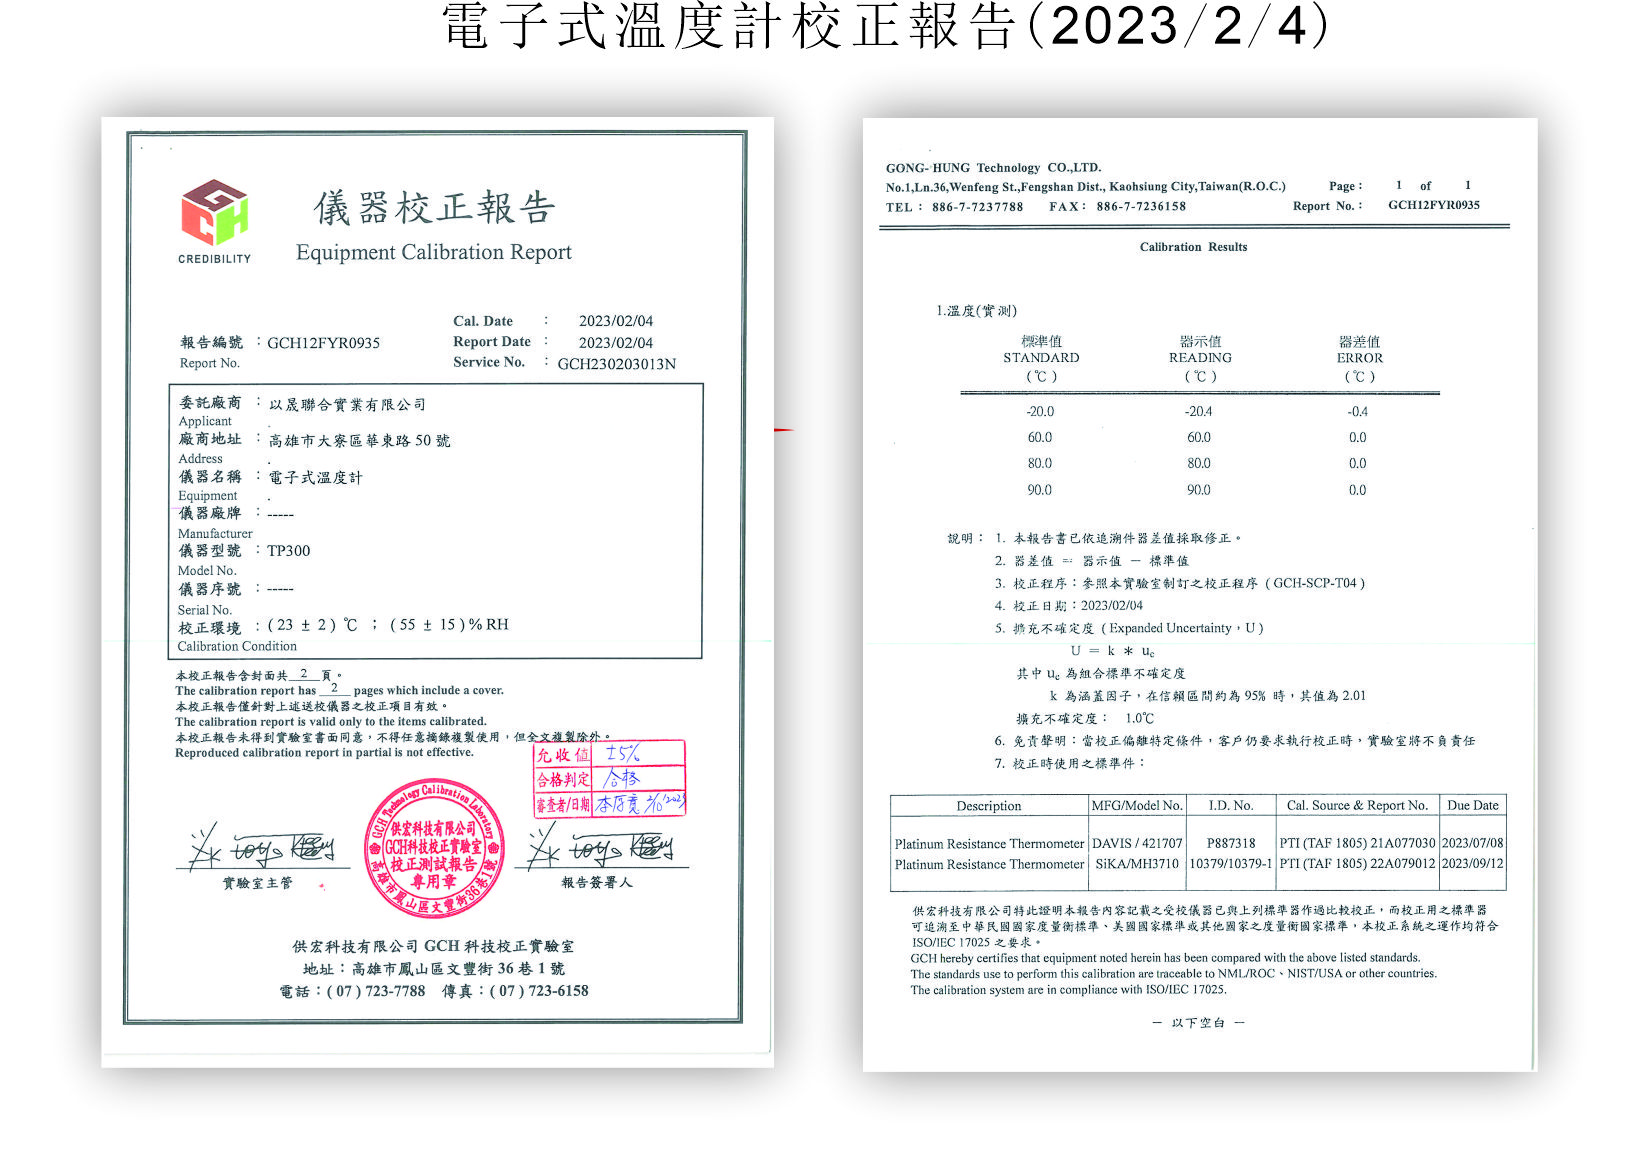The image size is (1639, 1174).
Task: Click the standard value 80.0
Action: coord(1040,464)
